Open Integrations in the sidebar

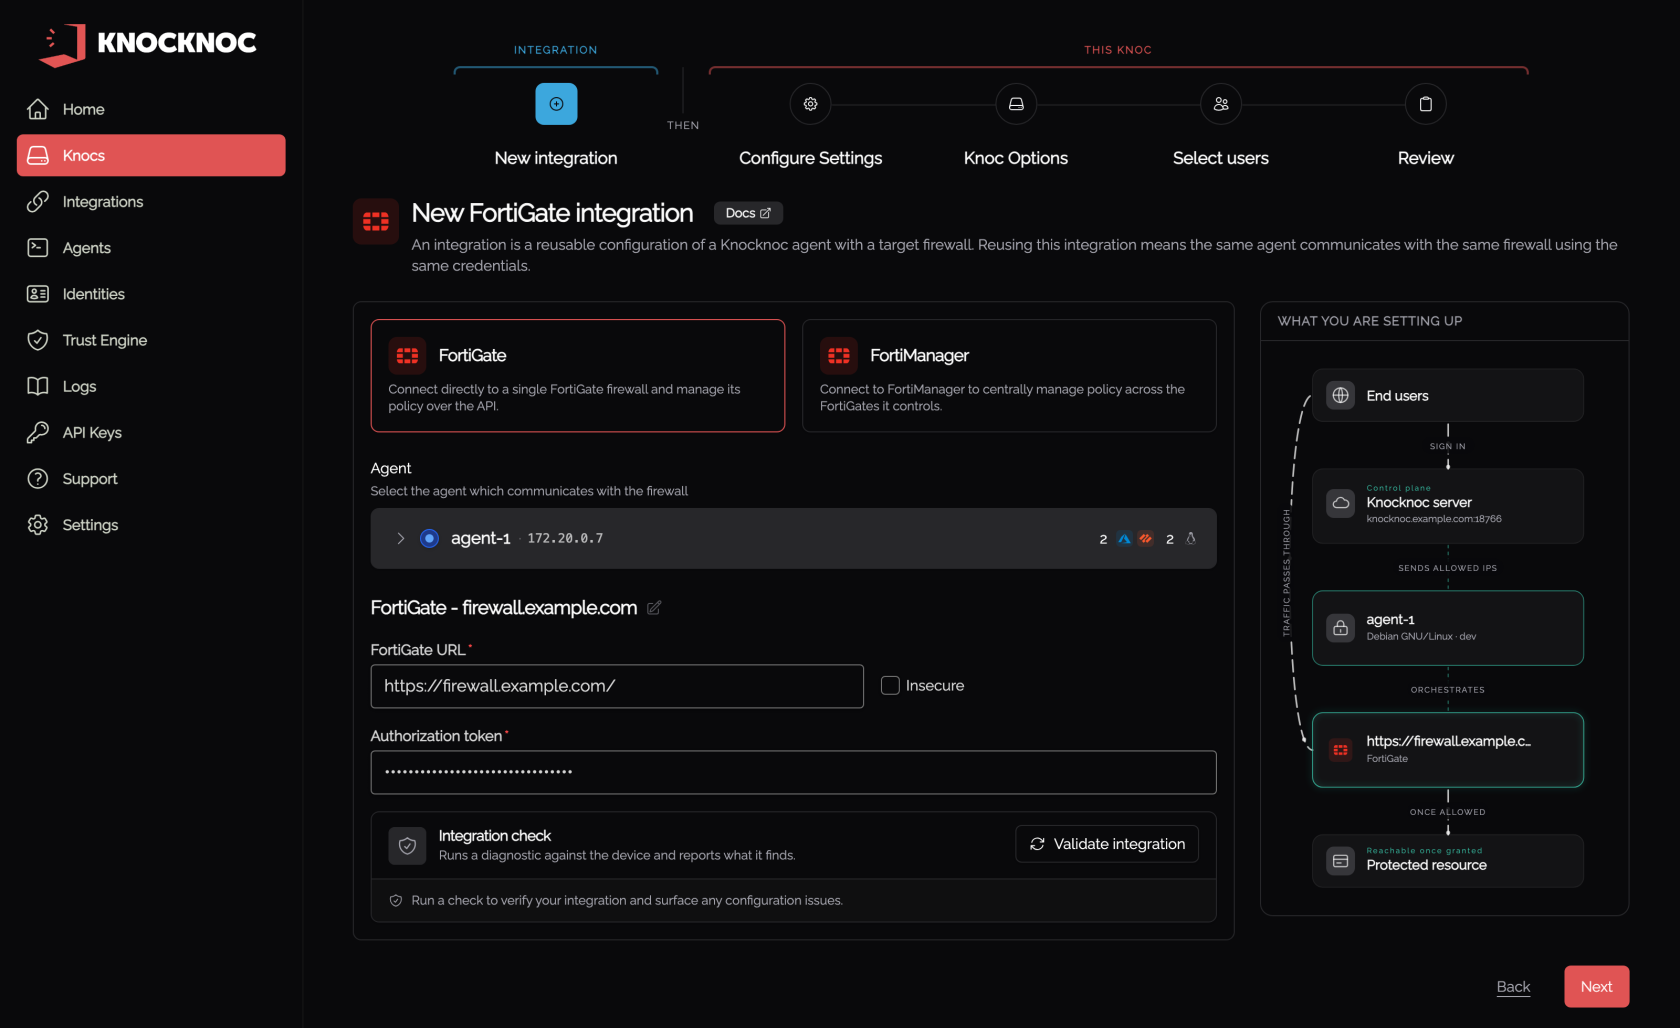coord(151,201)
